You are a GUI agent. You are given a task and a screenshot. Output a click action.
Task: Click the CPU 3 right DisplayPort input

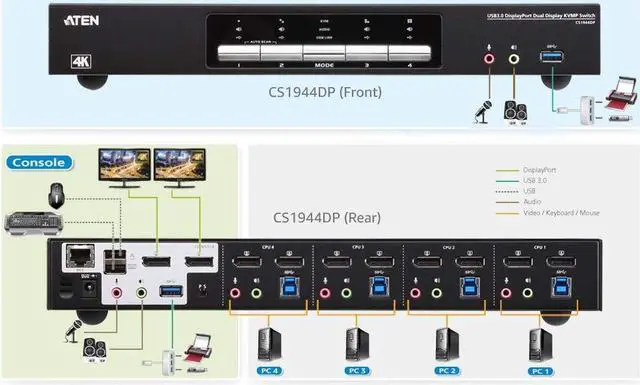(379, 262)
